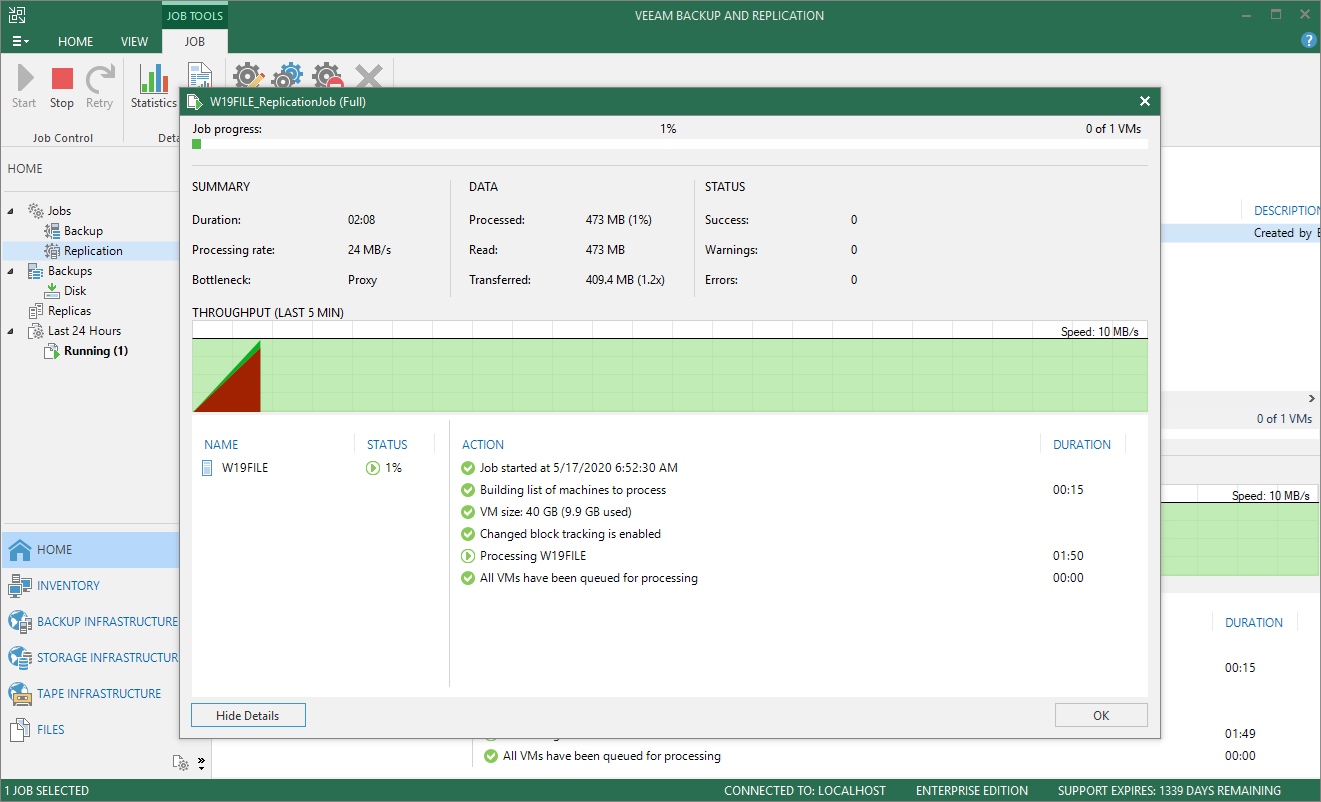Image resolution: width=1321 pixels, height=802 pixels.
Task: Click the Replicas icon in tree
Action: (36, 311)
